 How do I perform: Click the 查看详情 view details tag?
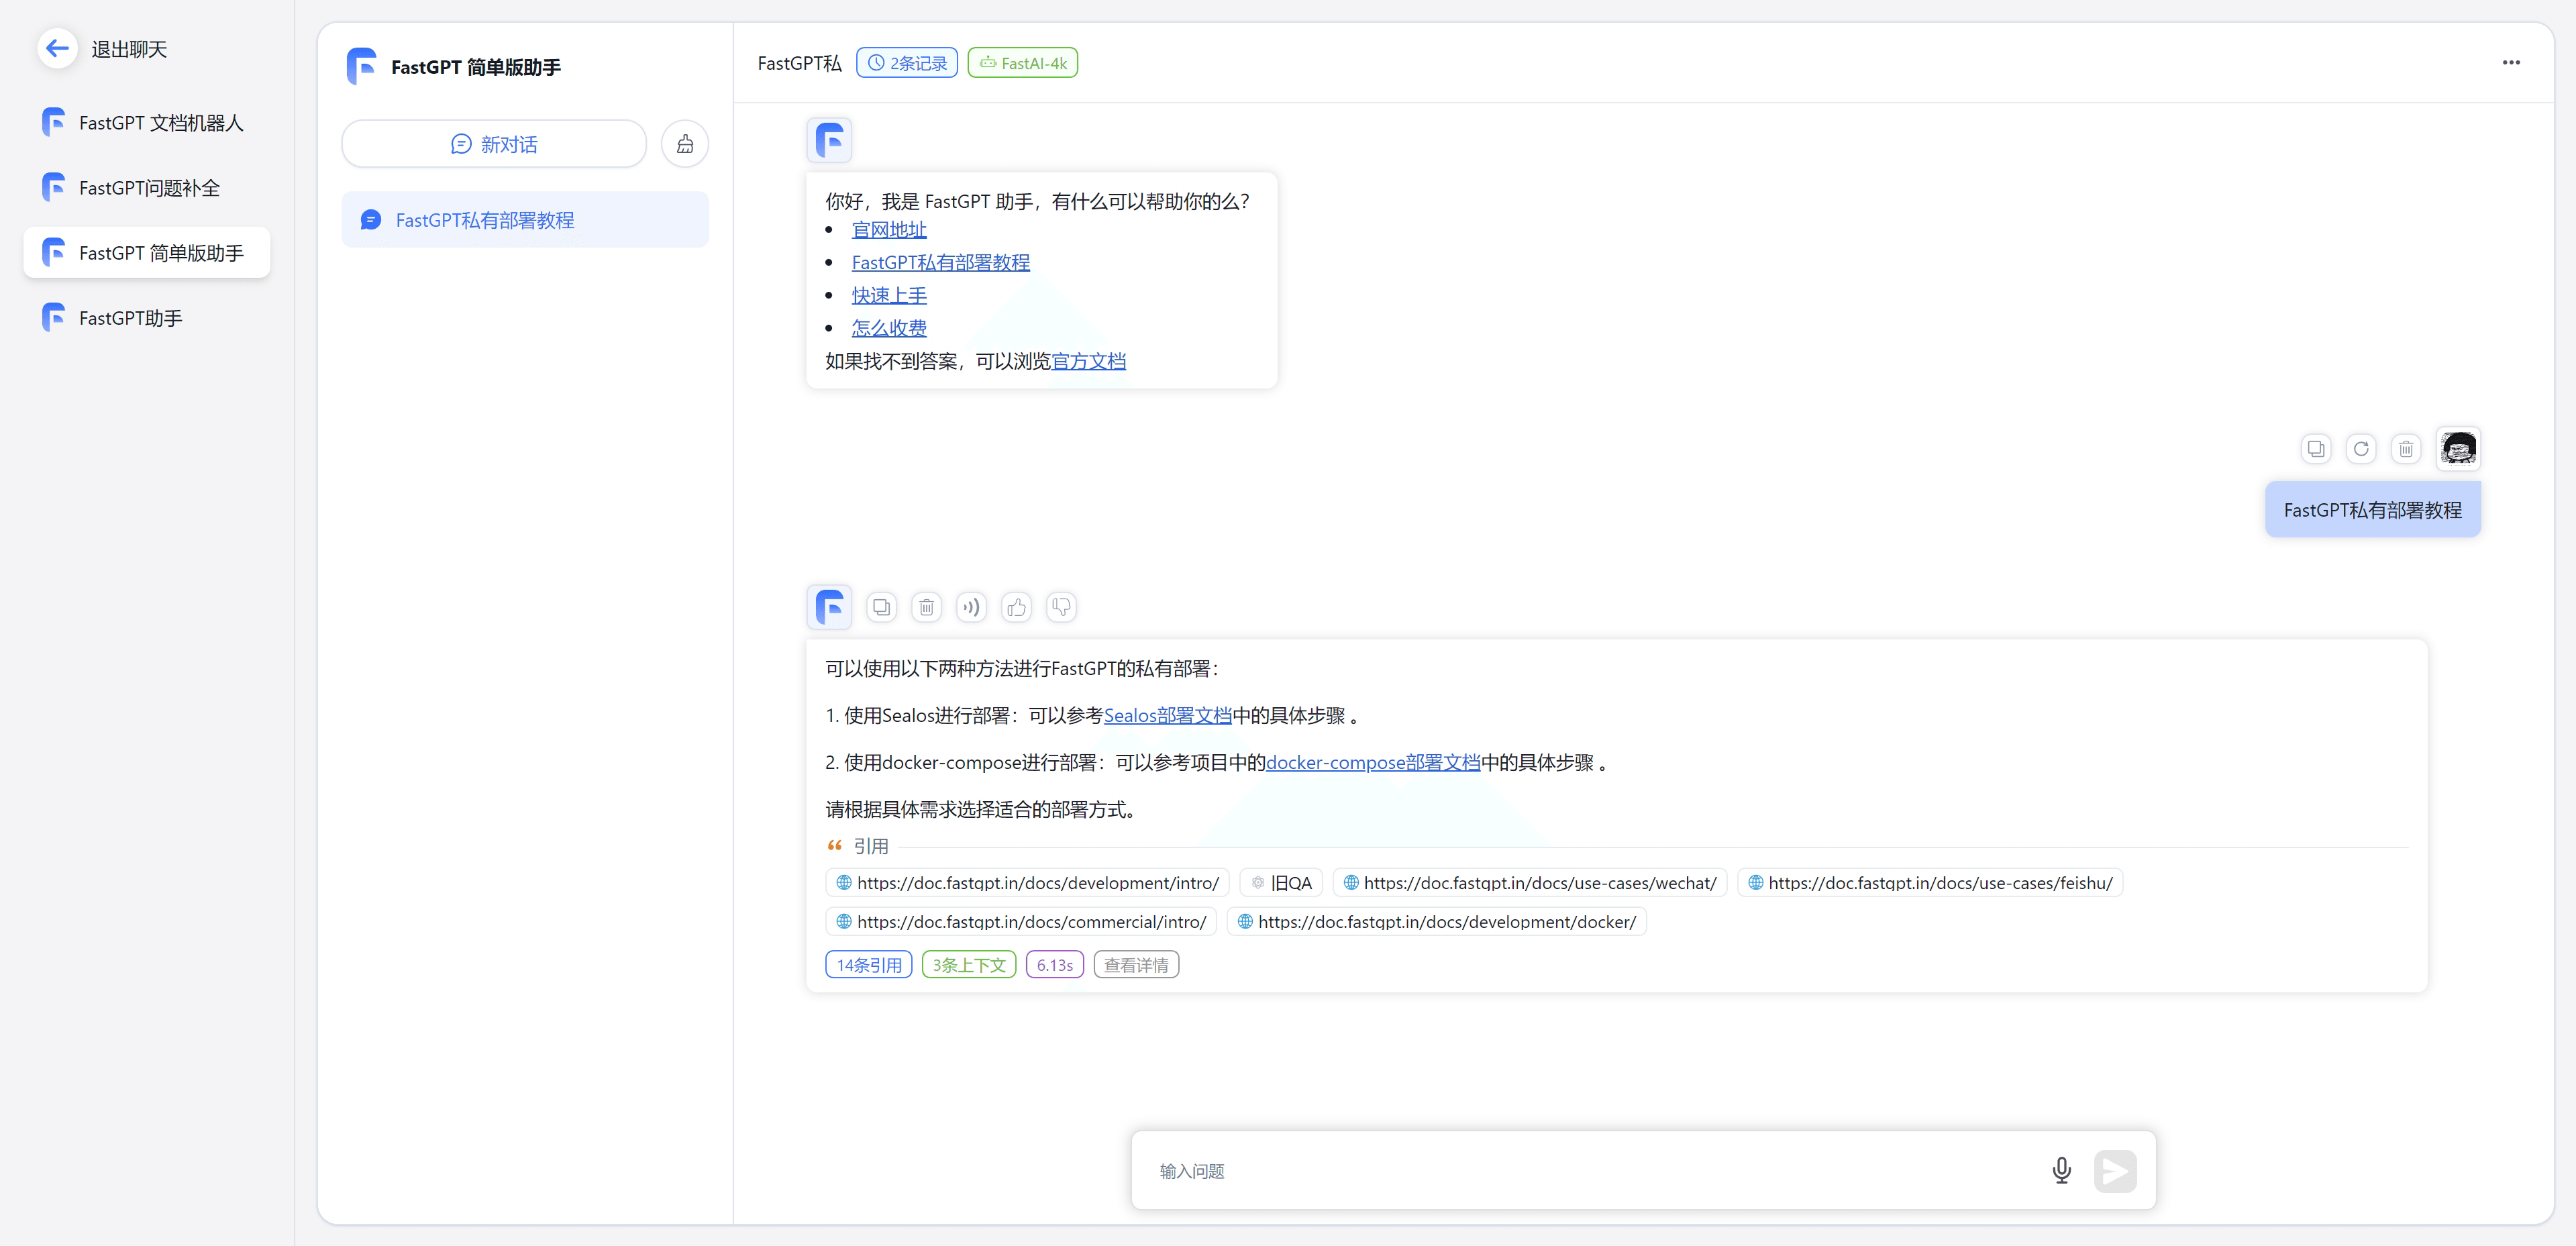pos(1136,965)
